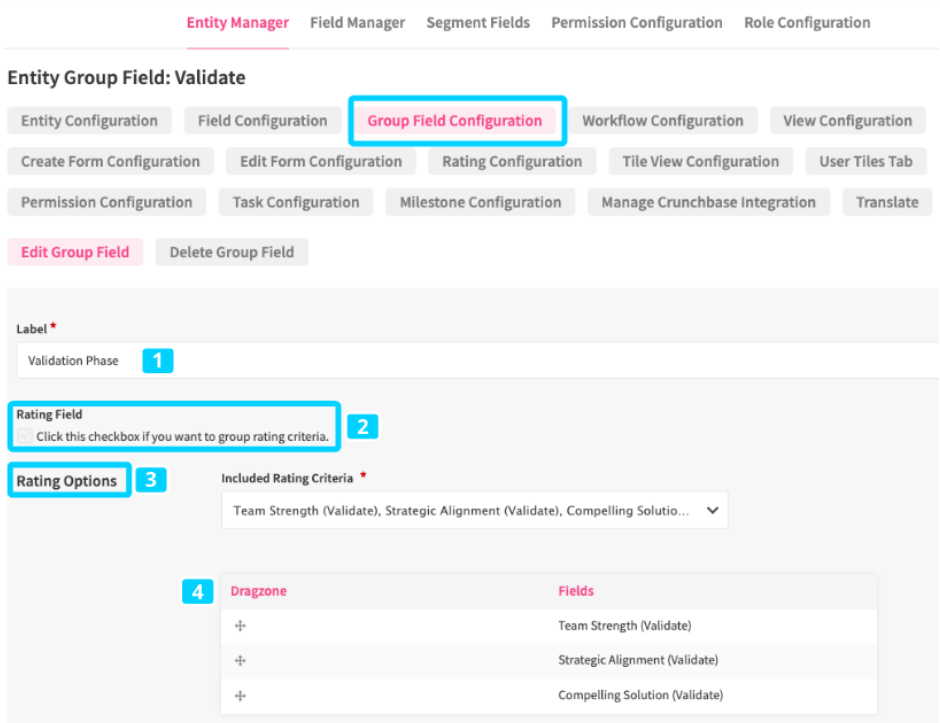Click the Translate button

[886, 202]
